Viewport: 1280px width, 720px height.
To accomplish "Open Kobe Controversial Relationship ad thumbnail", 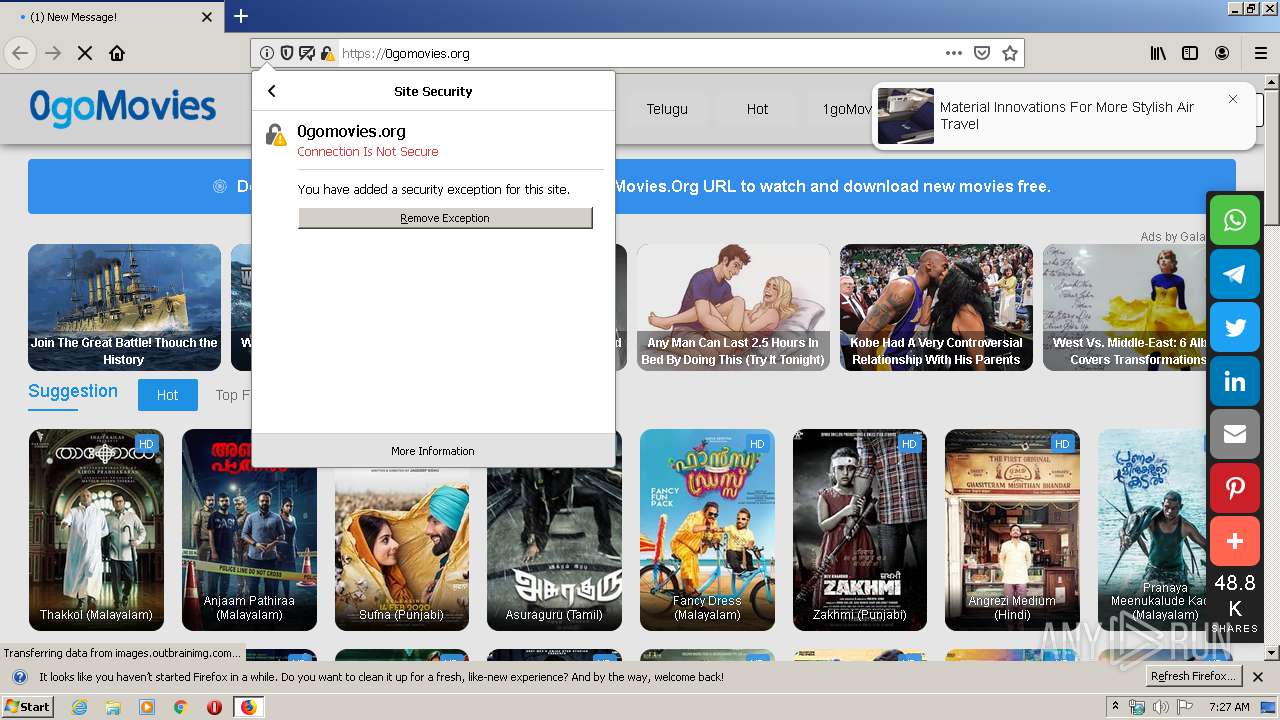I will pos(936,307).
